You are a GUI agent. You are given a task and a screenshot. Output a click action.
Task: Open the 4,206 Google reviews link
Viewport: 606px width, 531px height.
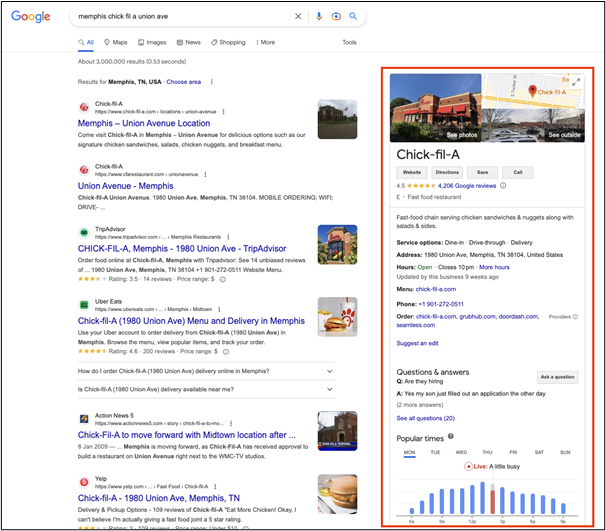click(466, 186)
